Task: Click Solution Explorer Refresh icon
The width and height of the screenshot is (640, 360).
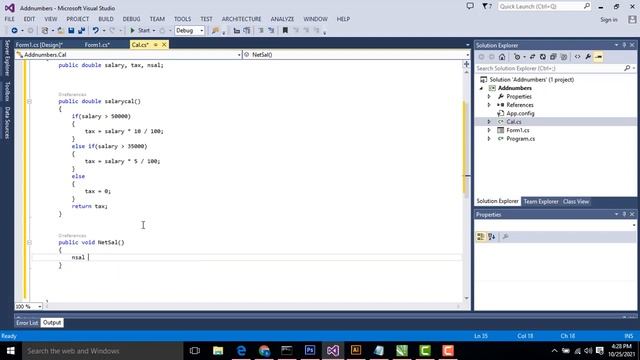Action: click(x=543, y=57)
